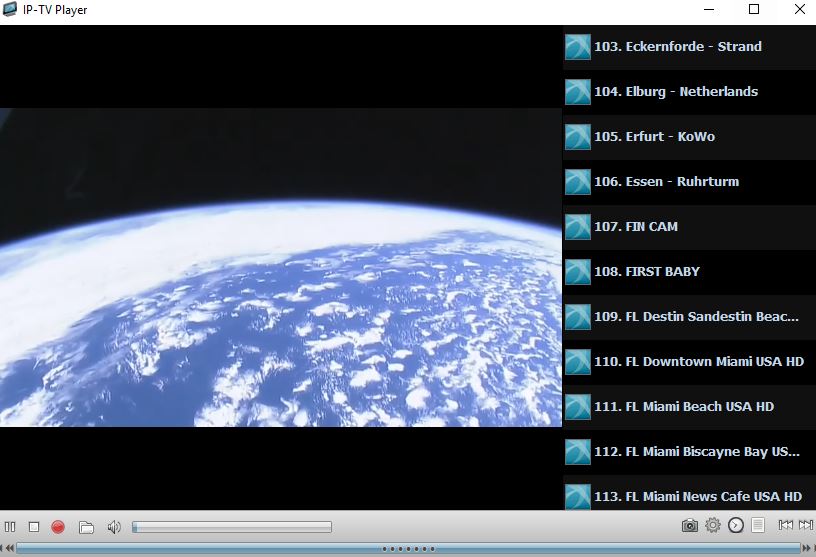Start recording with the red button
Viewport: 816px width, 557px height.
pyautogui.click(x=58, y=527)
